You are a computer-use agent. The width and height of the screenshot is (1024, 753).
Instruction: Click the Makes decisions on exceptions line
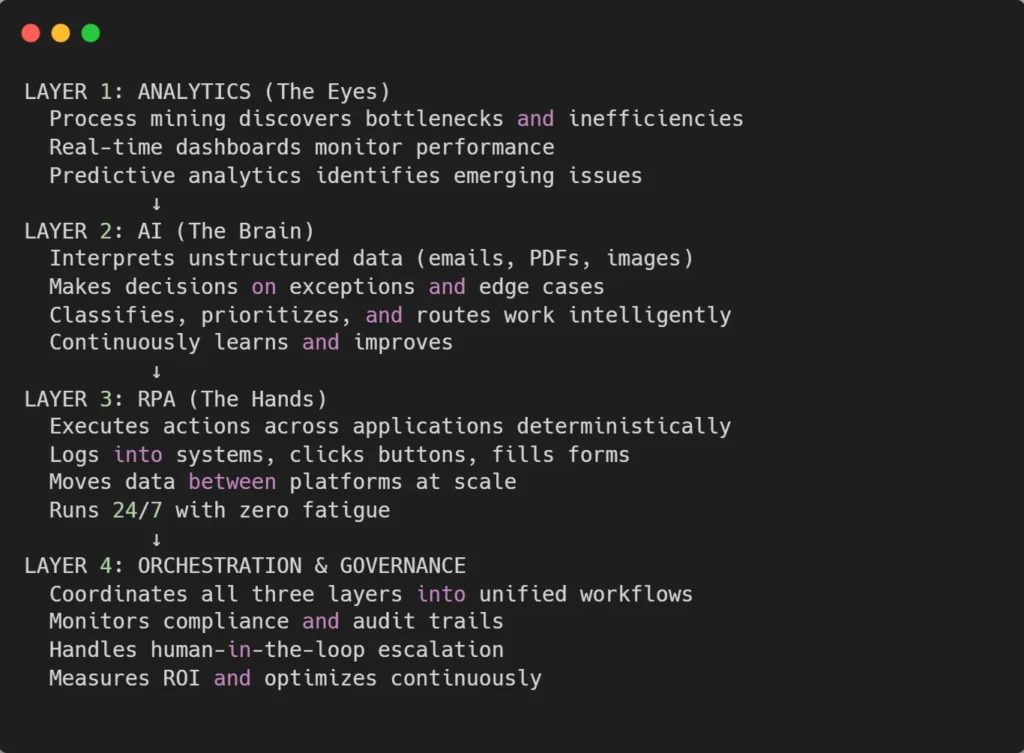(326, 287)
